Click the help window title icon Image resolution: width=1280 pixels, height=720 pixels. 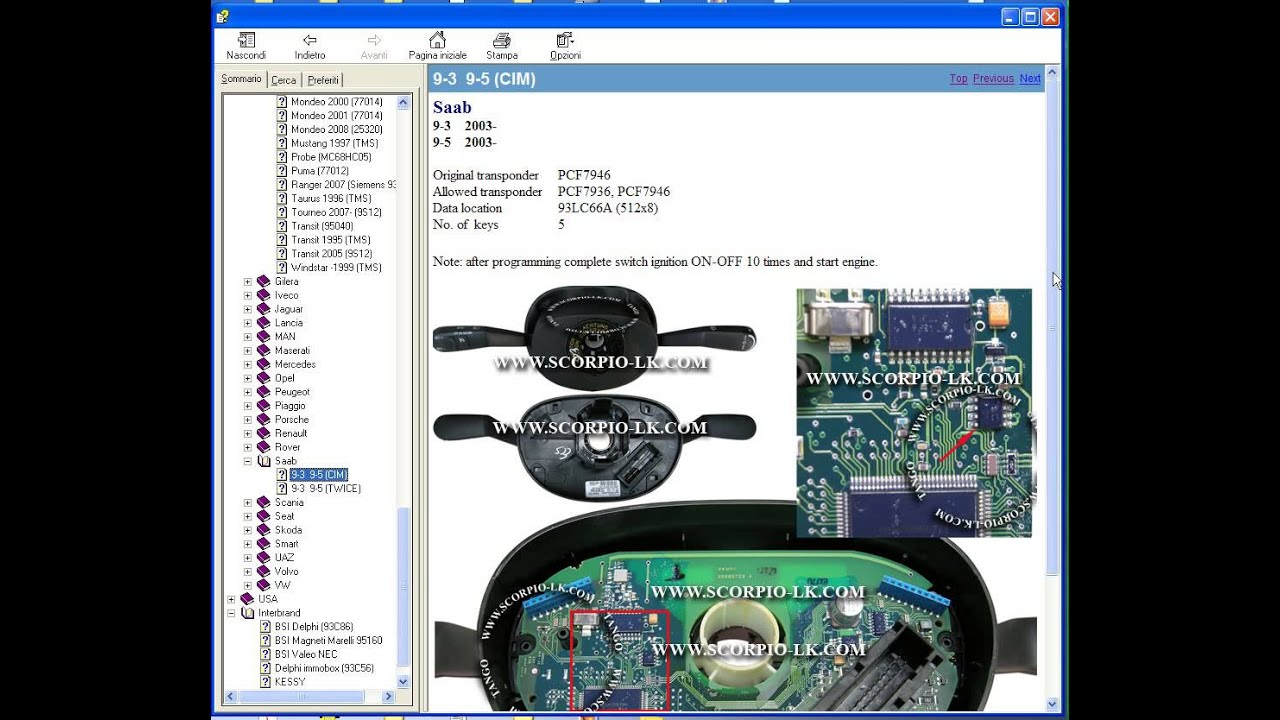pos(223,16)
